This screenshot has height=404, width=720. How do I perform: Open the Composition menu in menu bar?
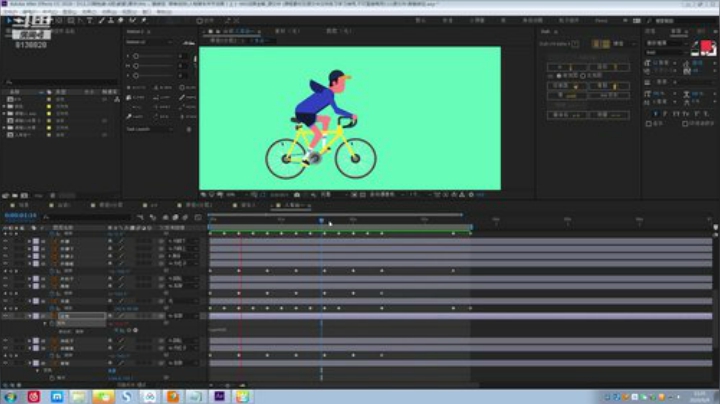(x=49, y=11)
